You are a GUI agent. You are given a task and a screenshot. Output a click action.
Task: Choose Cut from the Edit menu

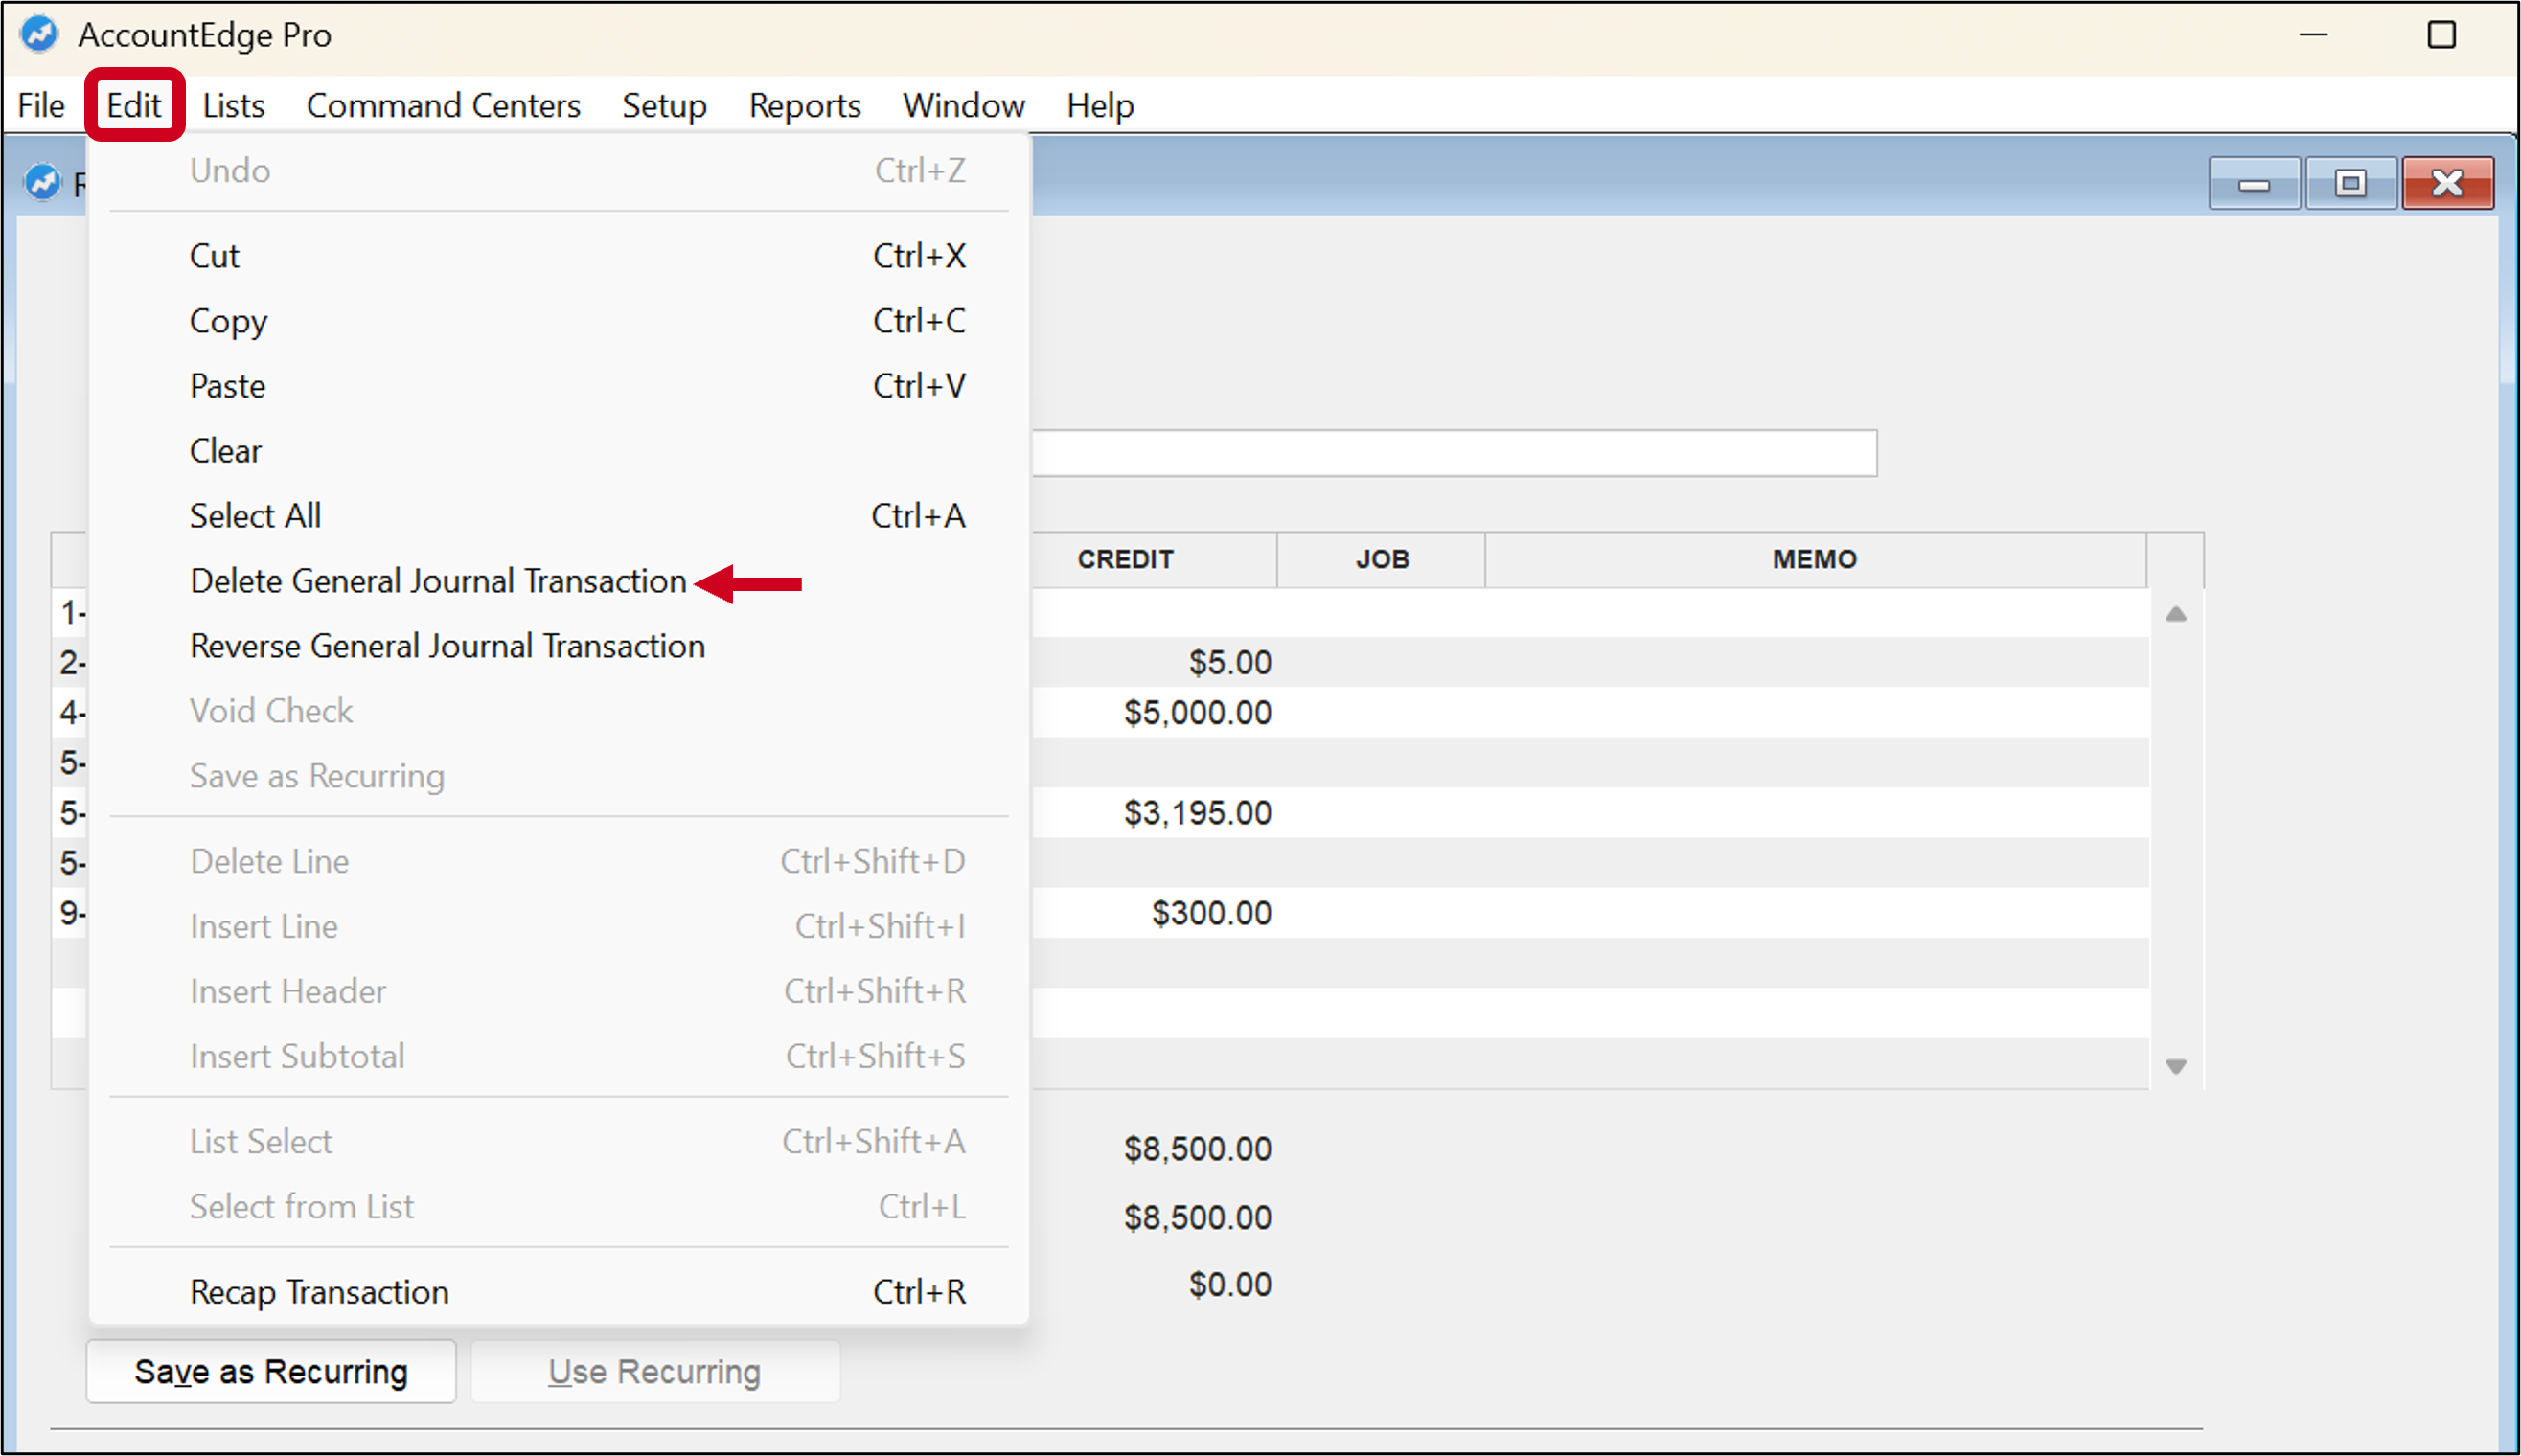click(x=558, y=256)
